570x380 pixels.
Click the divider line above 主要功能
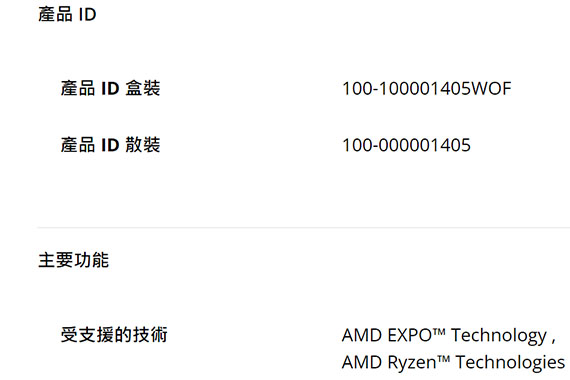tap(304, 227)
